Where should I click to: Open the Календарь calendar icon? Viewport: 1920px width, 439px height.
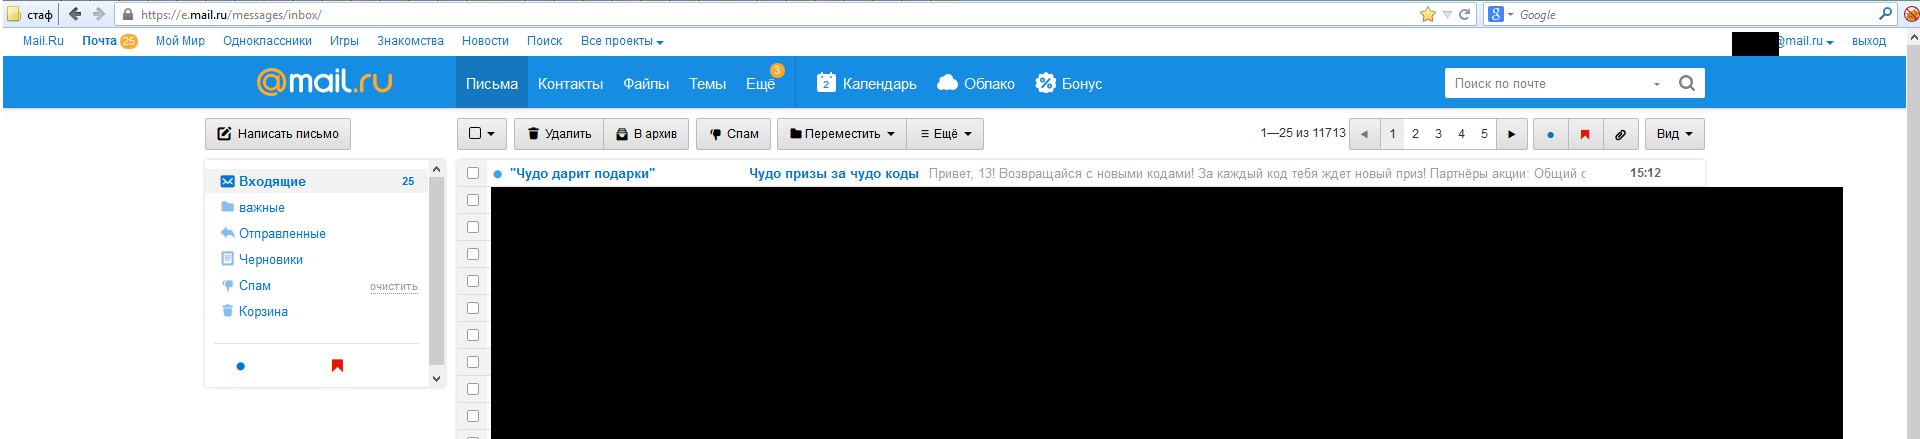pyautogui.click(x=825, y=83)
